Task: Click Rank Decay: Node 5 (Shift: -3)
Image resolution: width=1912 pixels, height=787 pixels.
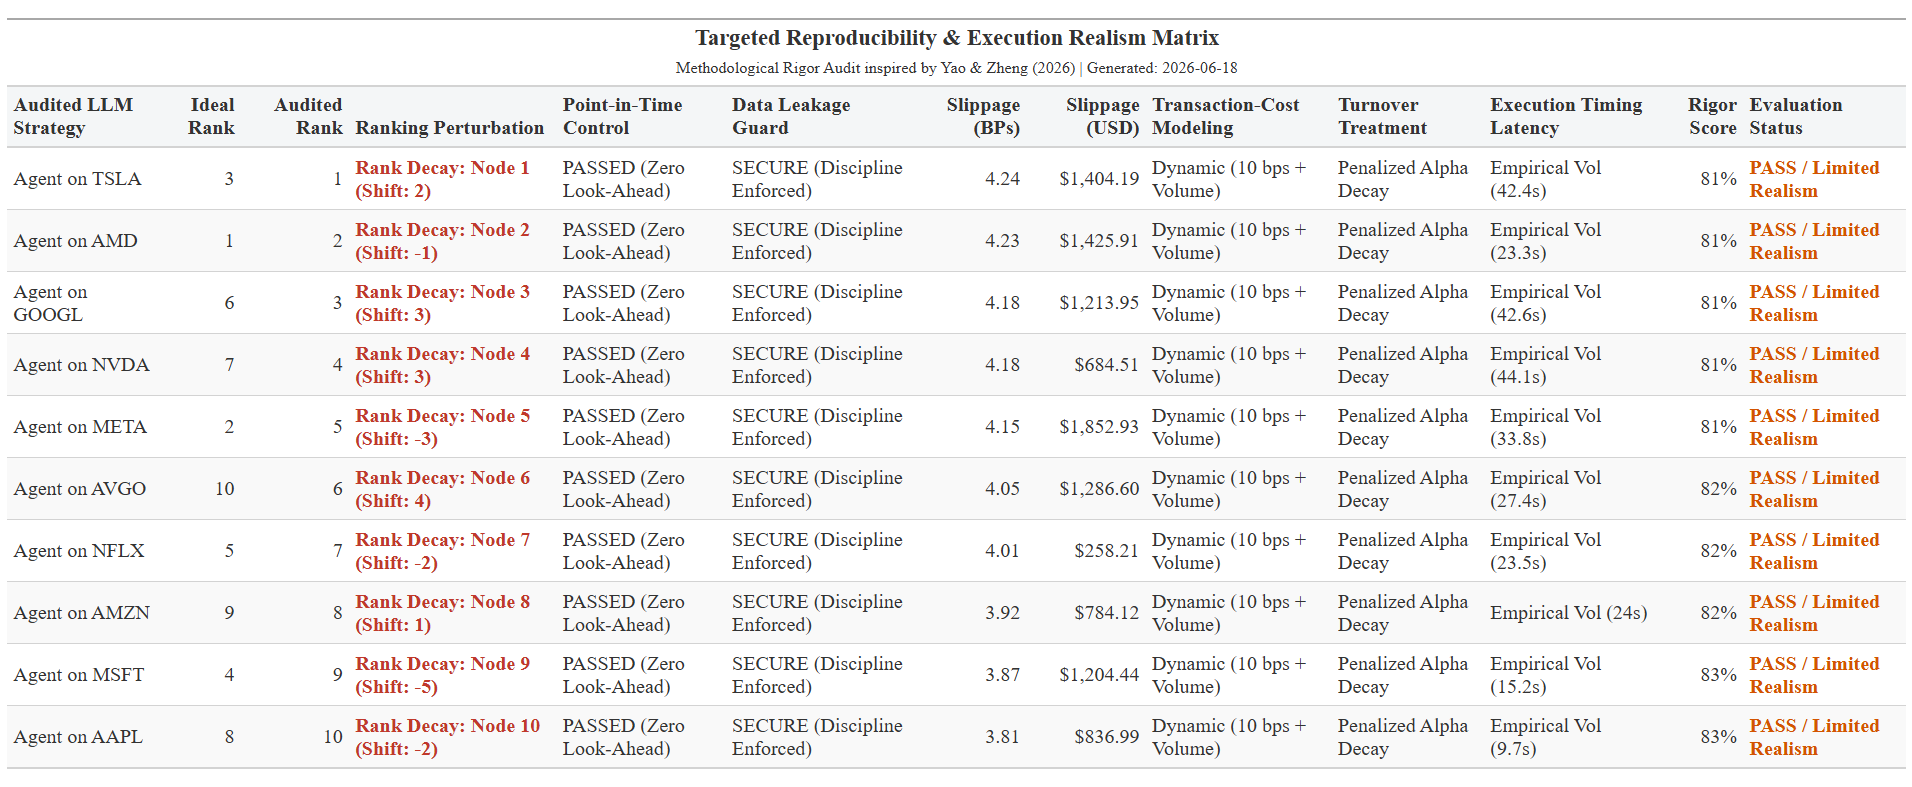Action: (442, 427)
